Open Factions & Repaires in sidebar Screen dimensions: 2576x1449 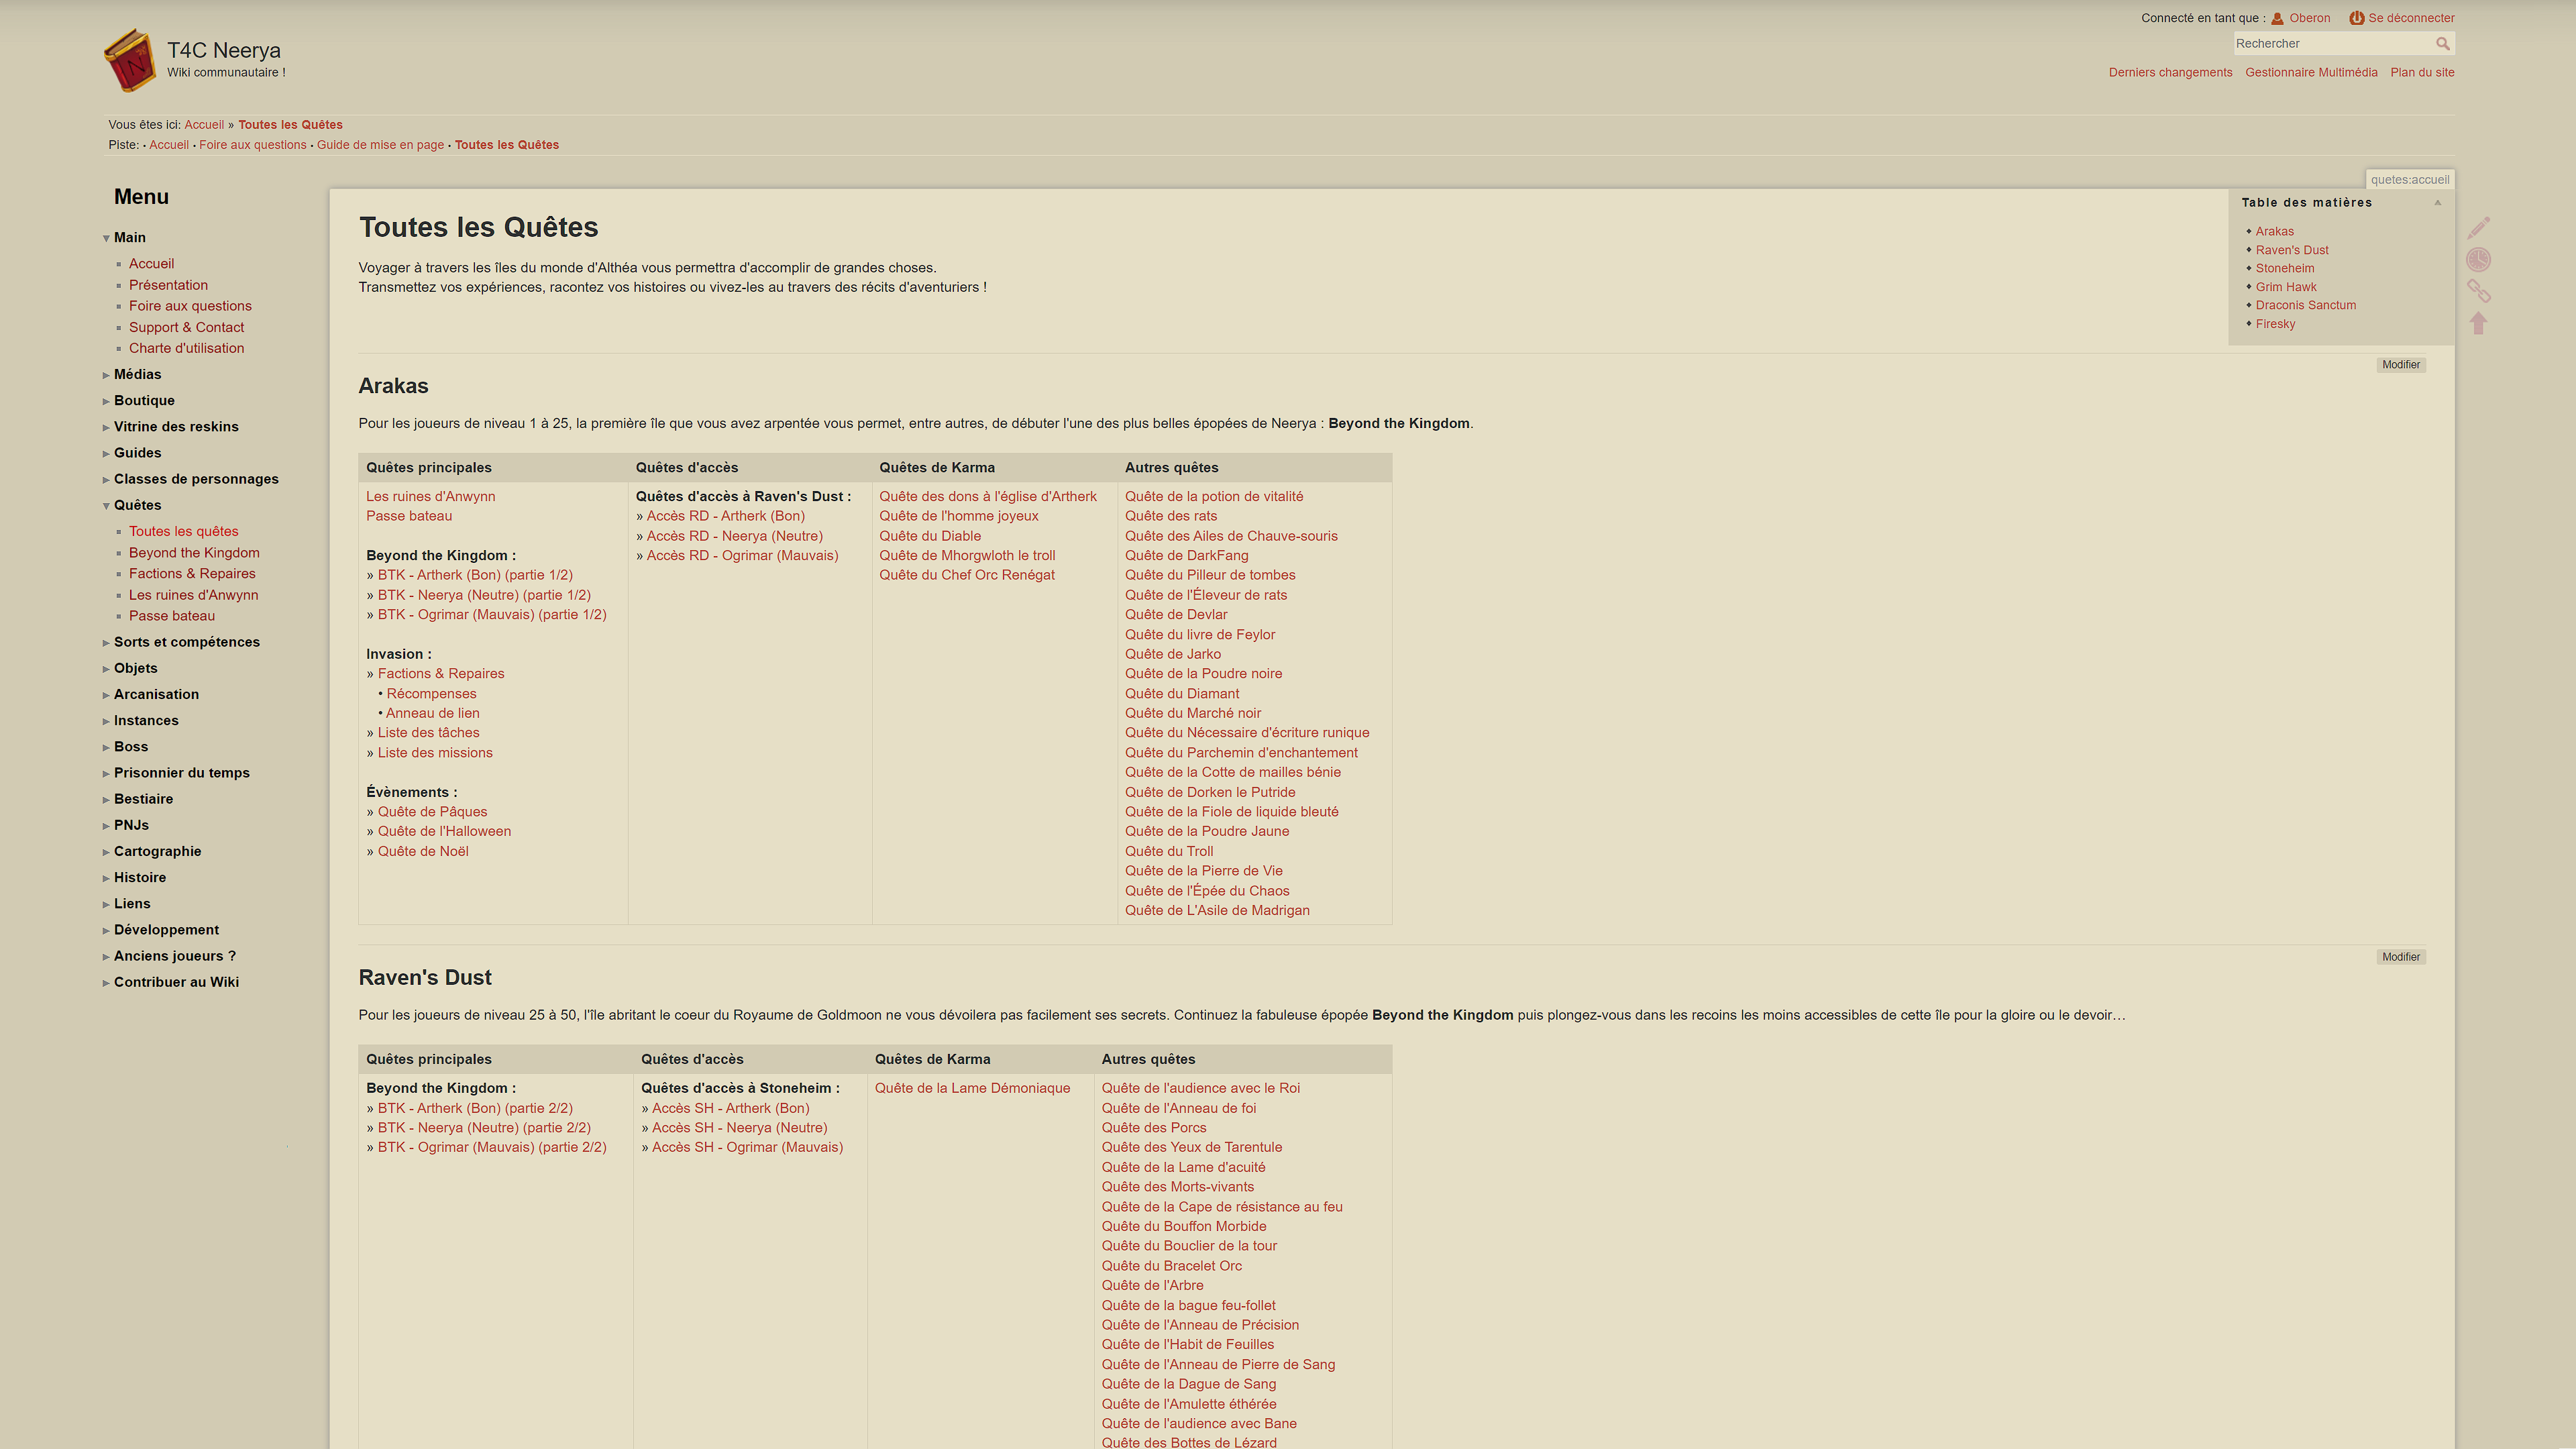tap(192, 573)
